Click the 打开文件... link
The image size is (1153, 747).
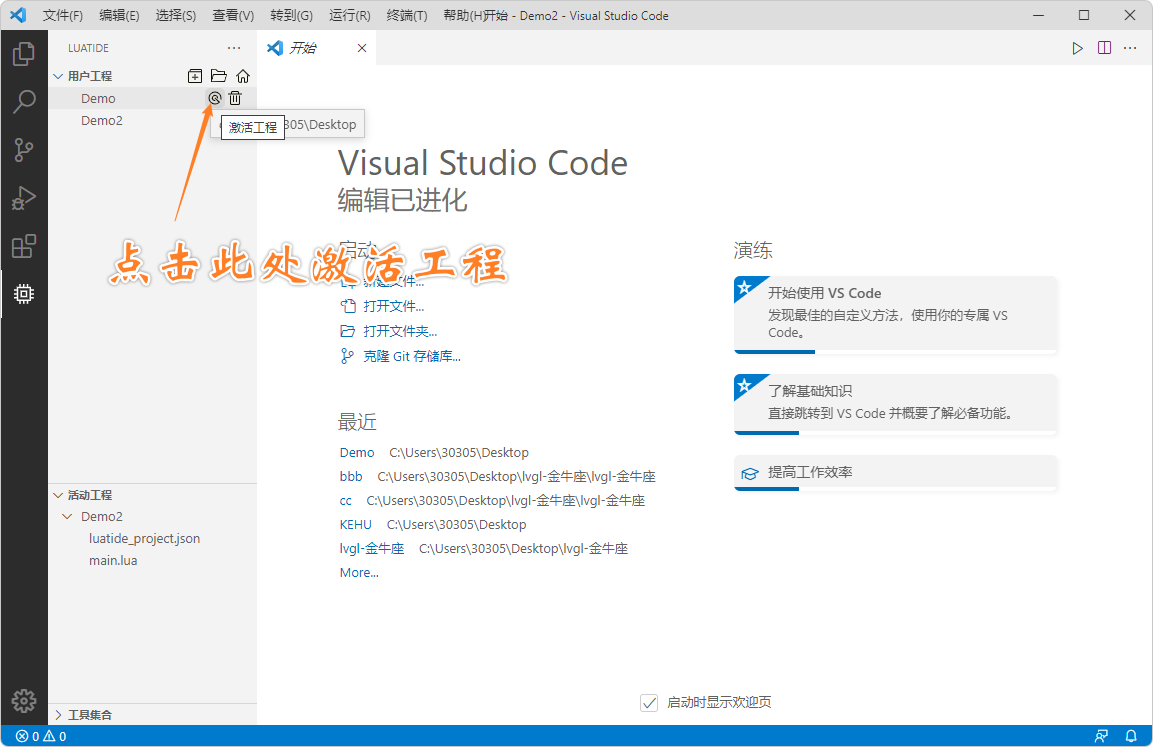pos(393,306)
